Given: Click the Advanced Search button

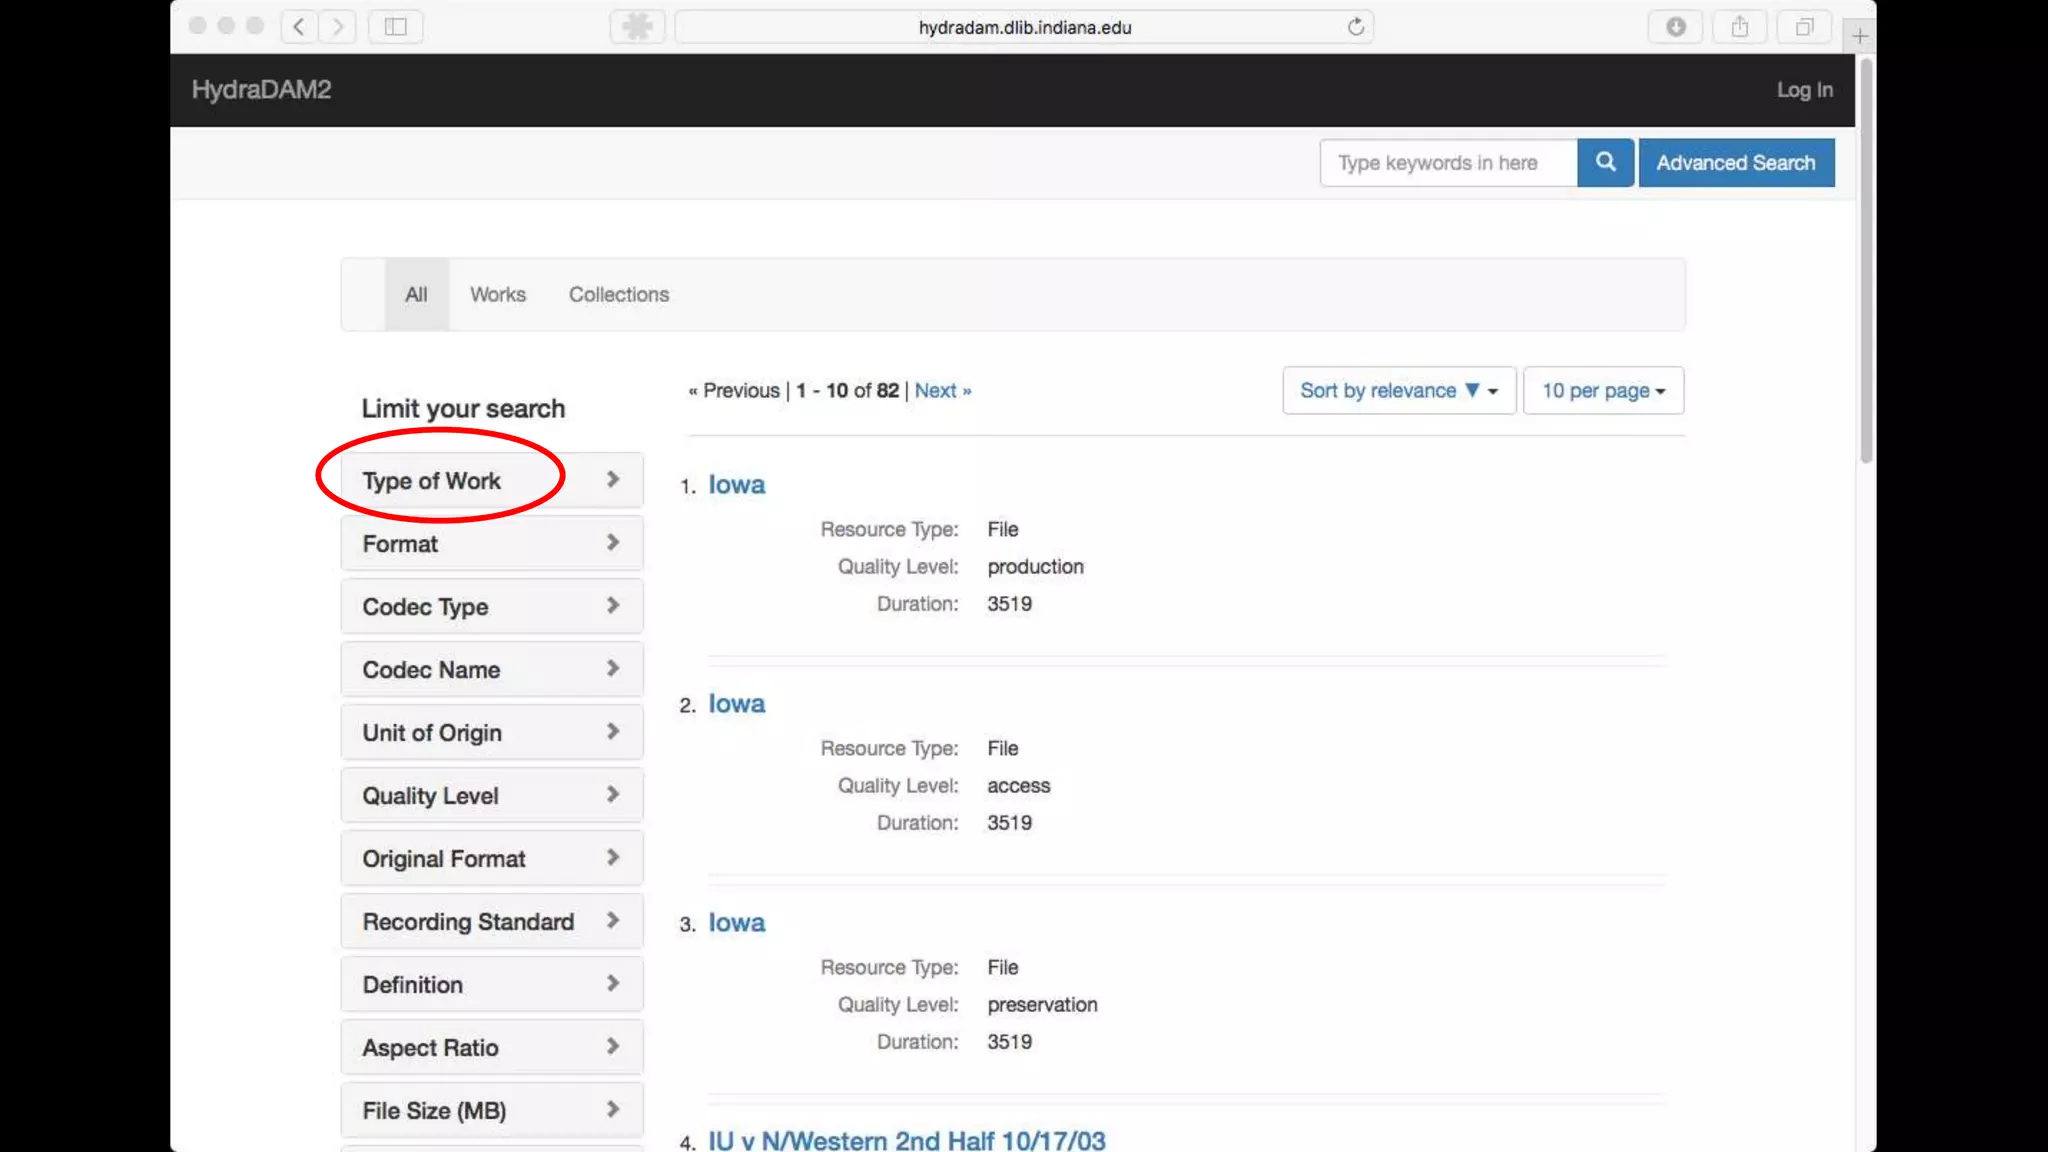Looking at the screenshot, I should (x=1735, y=163).
